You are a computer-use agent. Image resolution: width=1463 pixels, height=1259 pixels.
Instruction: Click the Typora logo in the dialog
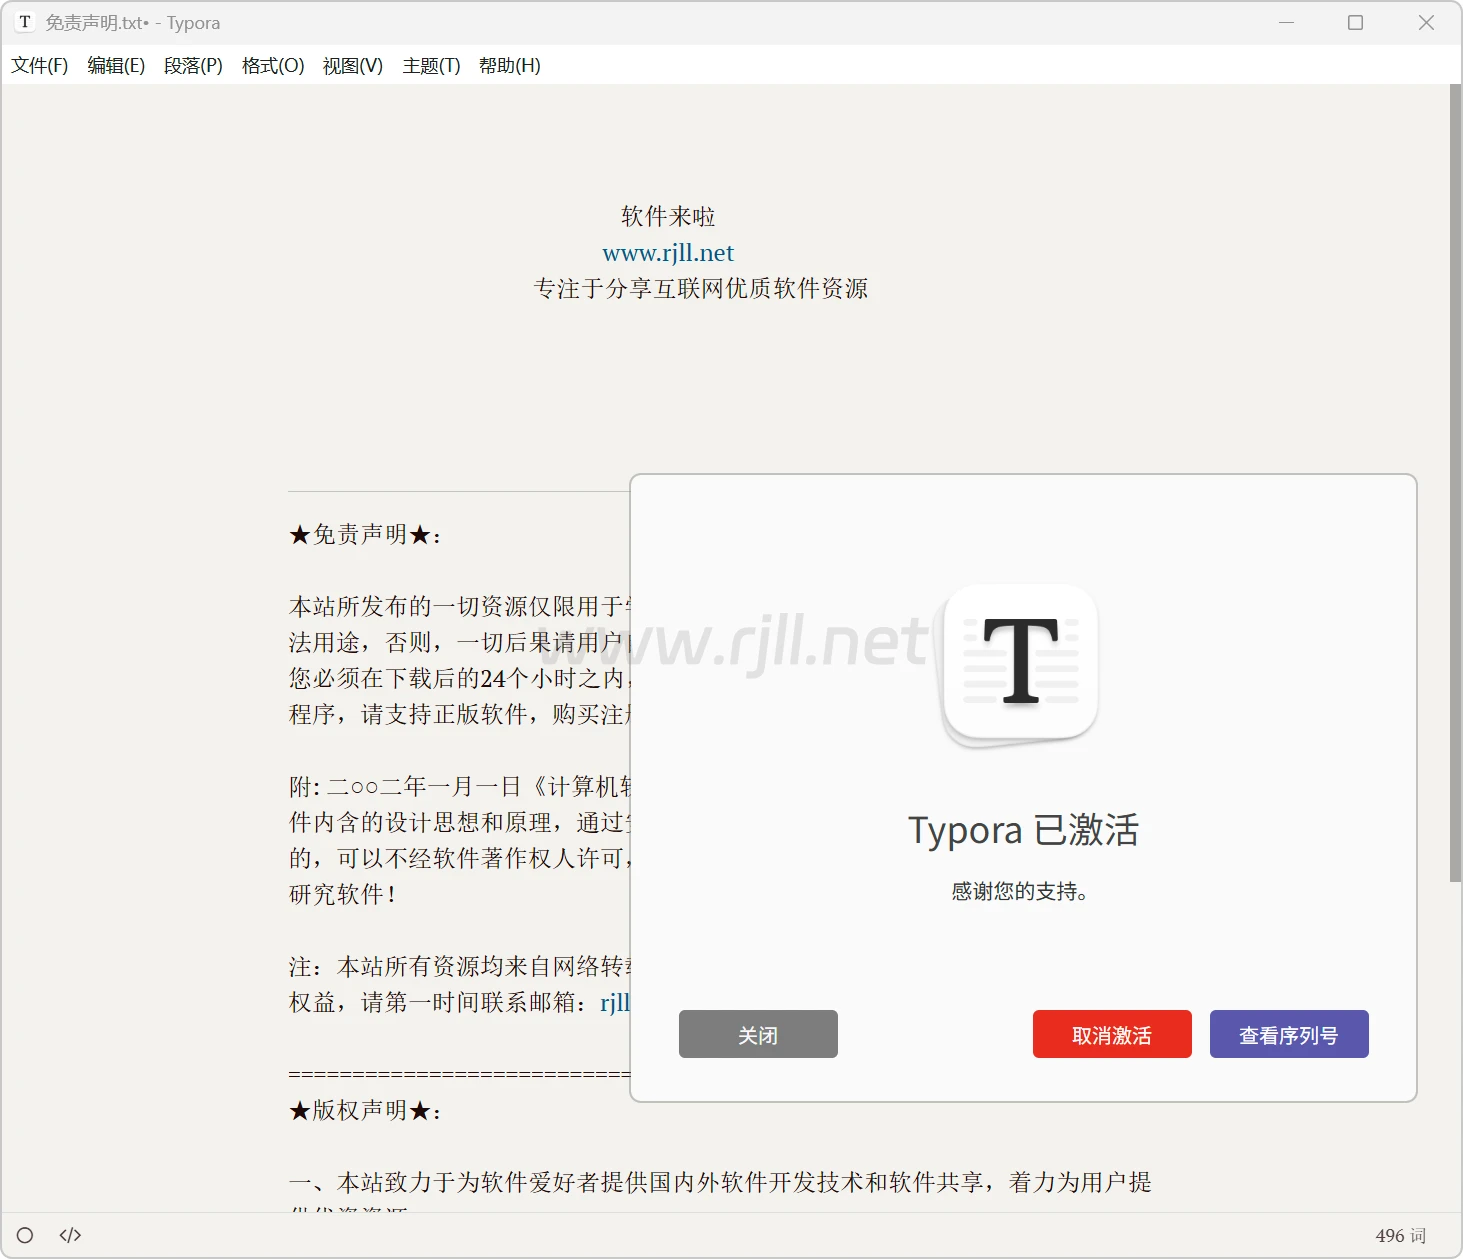click(x=1021, y=662)
